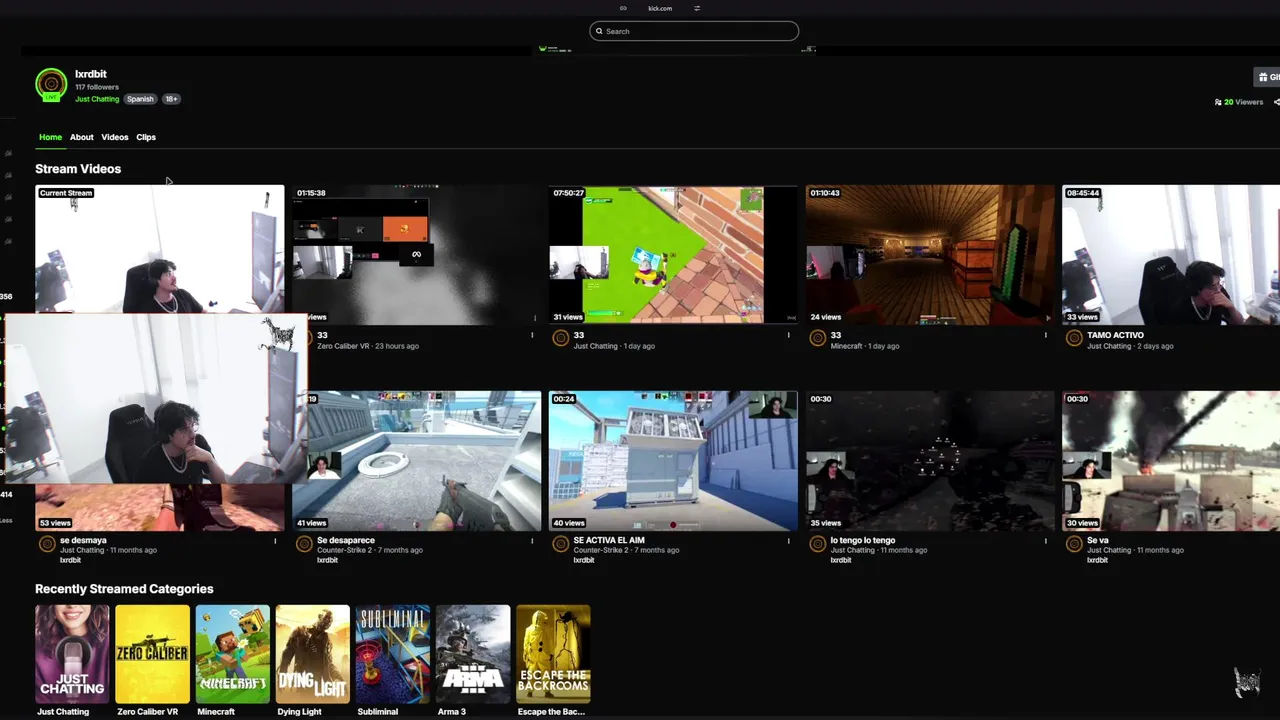Click the 'lo tengo lo tengo' title text

(x=863, y=540)
